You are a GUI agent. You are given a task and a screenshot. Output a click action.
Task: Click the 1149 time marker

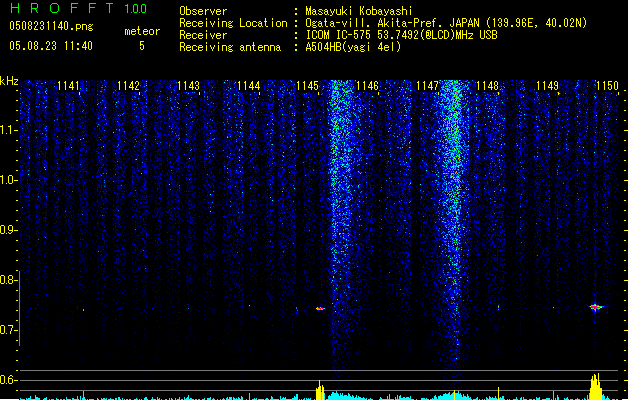547,85
